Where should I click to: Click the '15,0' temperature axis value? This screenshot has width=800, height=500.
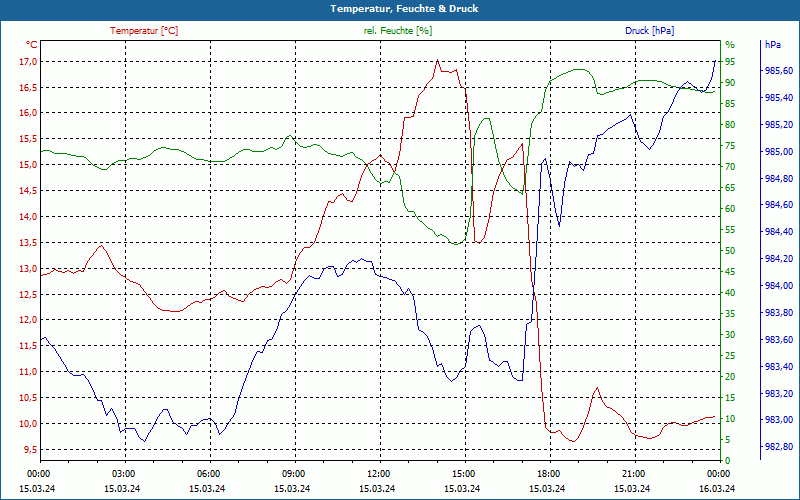coord(29,165)
